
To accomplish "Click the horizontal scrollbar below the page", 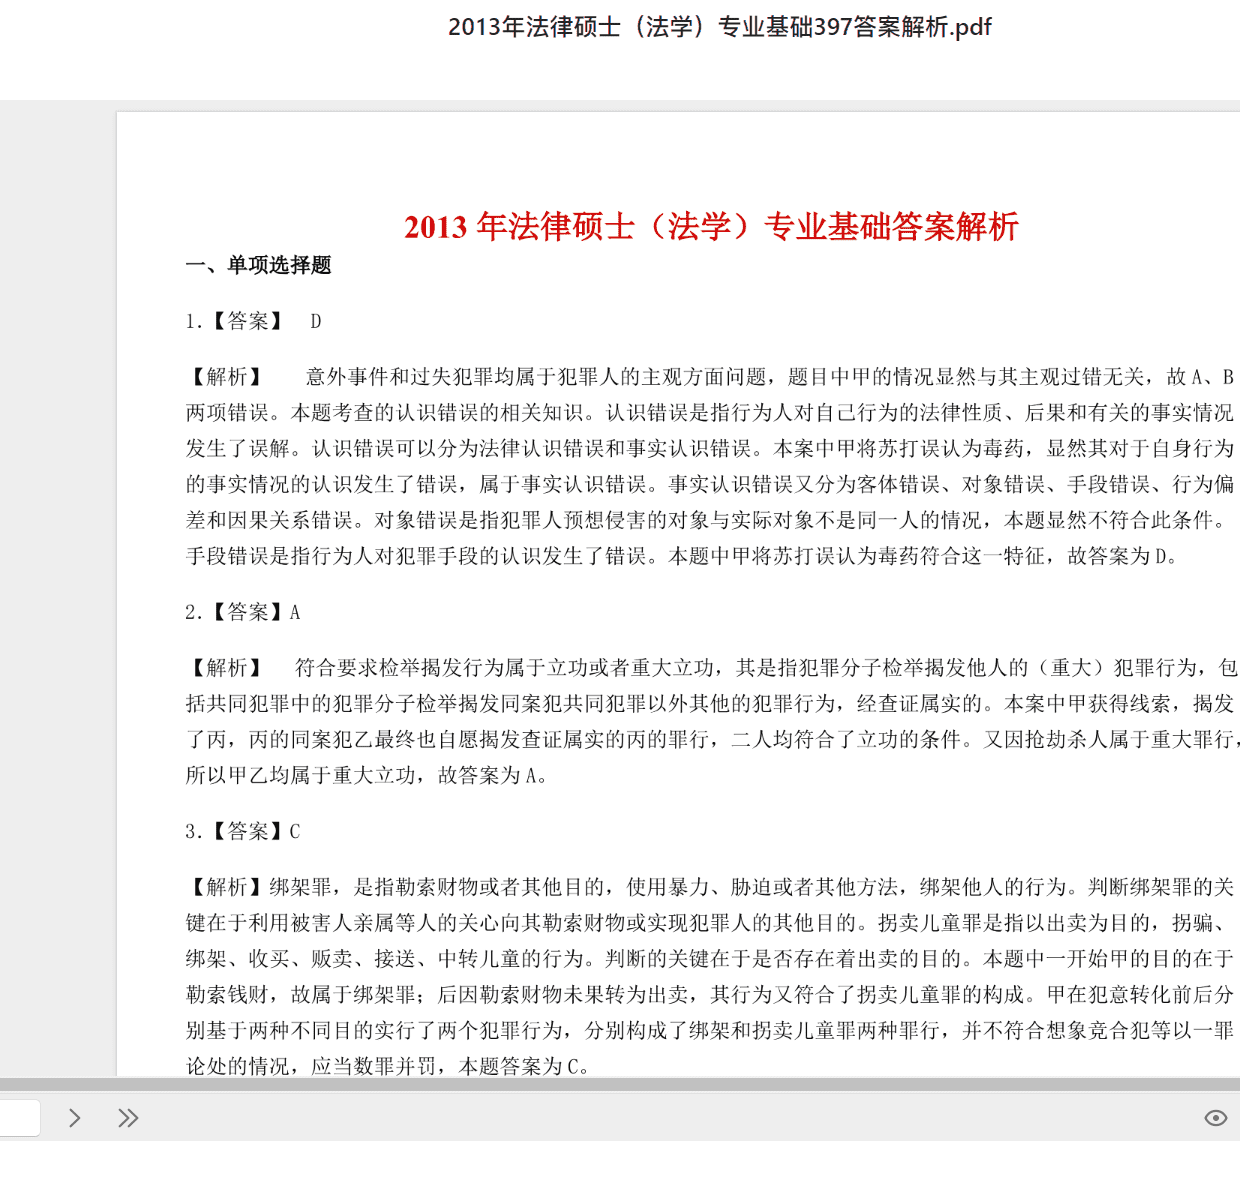I will pyautogui.click(x=620, y=1084).
